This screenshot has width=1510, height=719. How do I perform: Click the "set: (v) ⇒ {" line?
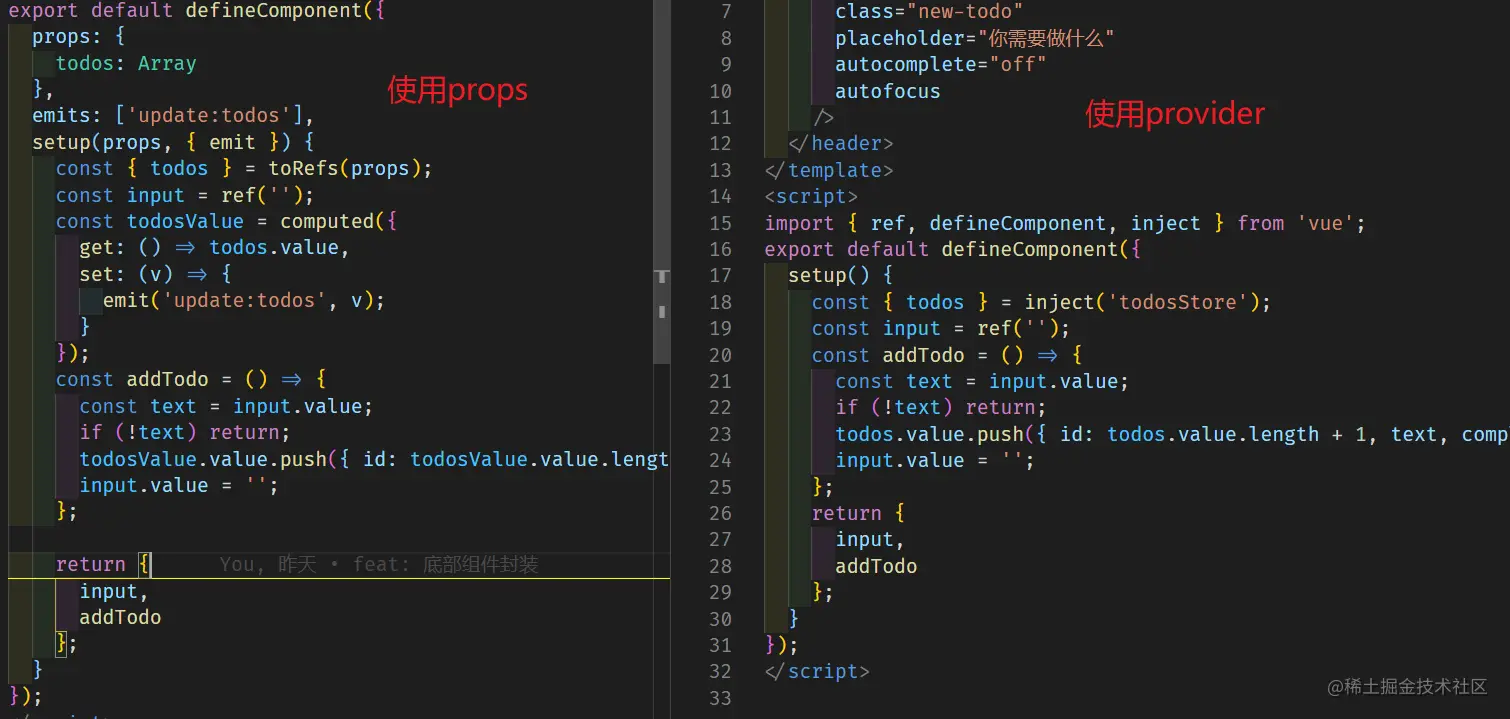point(156,274)
